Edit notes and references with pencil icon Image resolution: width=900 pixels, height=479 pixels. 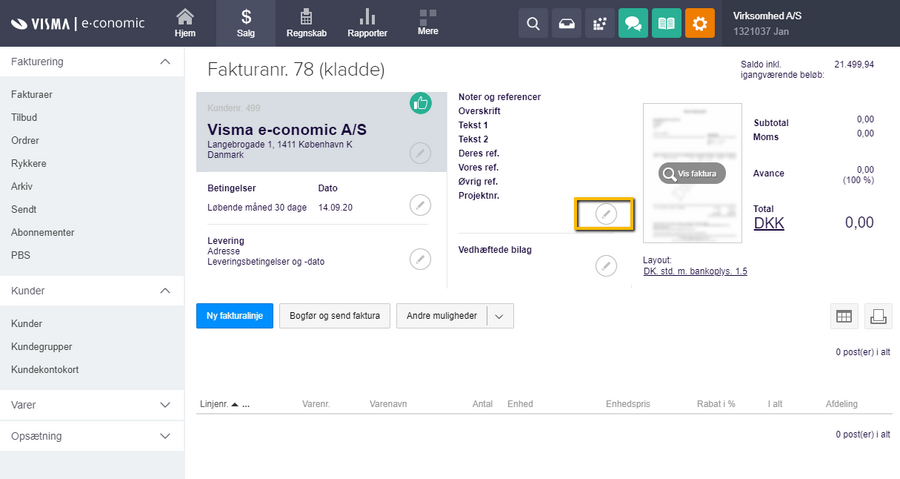point(606,214)
